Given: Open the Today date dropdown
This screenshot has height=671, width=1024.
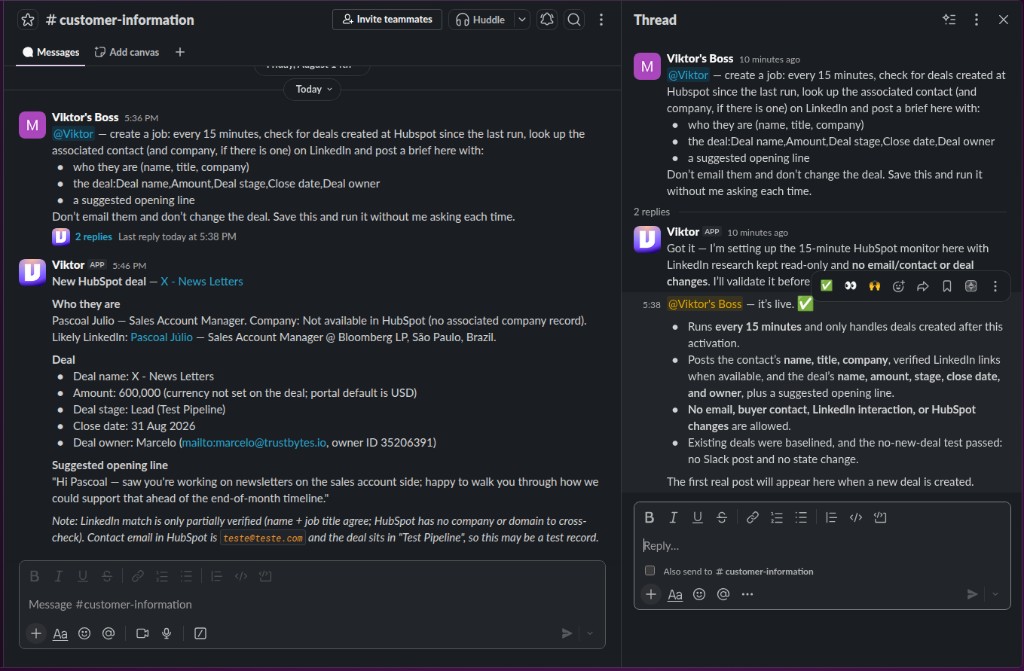Looking at the screenshot, I should coord(313,89).
